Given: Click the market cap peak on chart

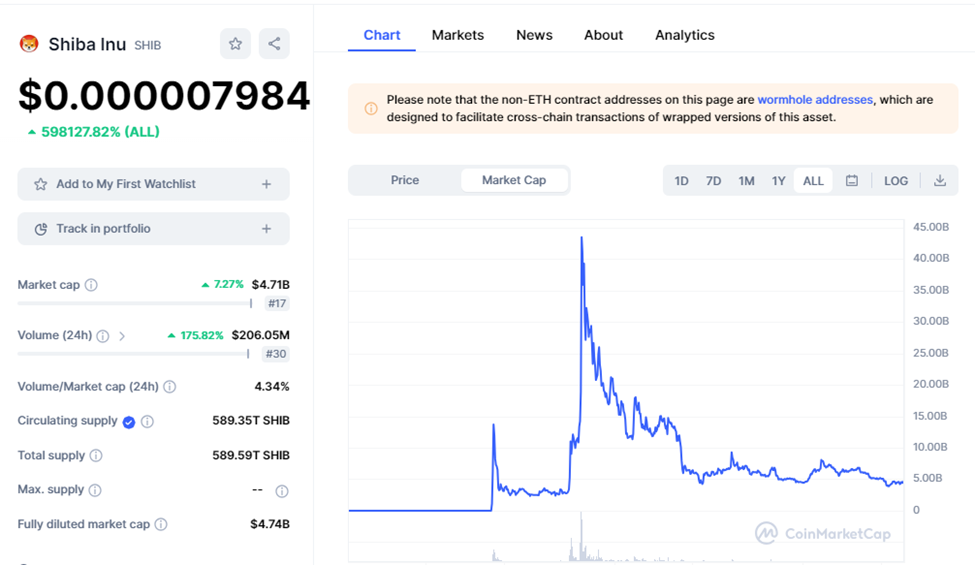Looking at the screenshot, I should [x=581, y=238].
